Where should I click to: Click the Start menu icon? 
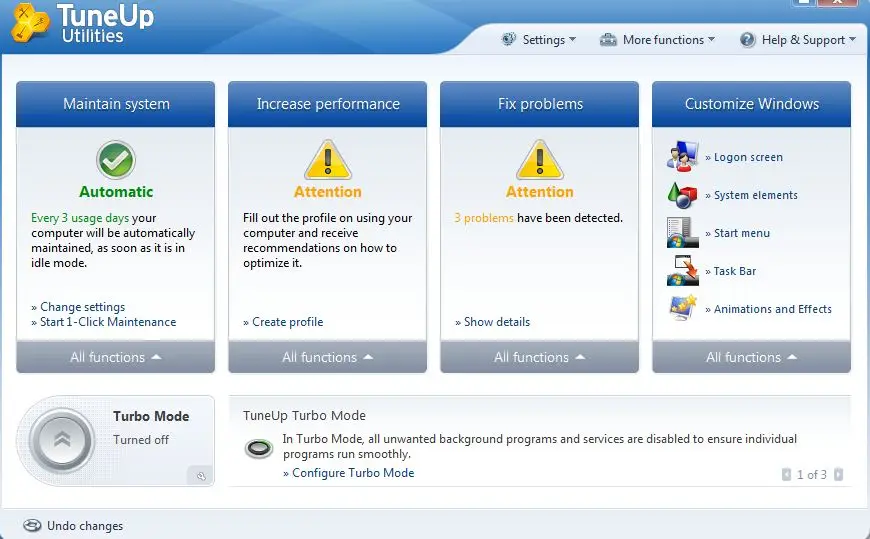[682, 233]
